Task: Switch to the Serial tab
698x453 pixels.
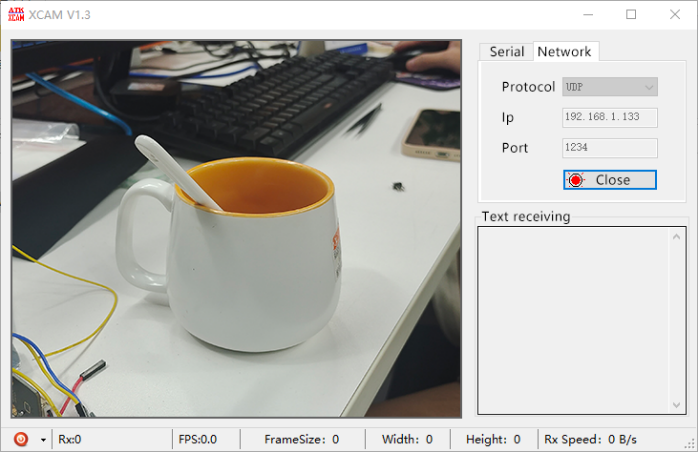Action: click(x=507, y=52)
